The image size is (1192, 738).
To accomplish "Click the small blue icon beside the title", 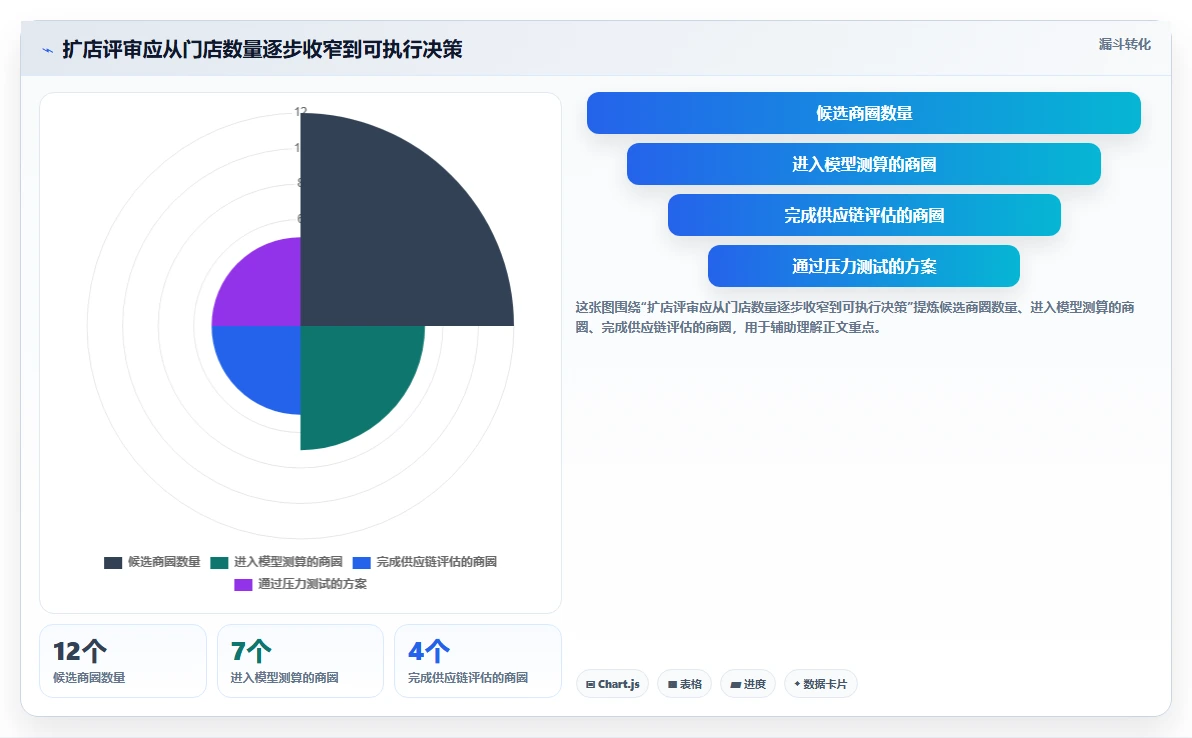I will pos(47,50).
